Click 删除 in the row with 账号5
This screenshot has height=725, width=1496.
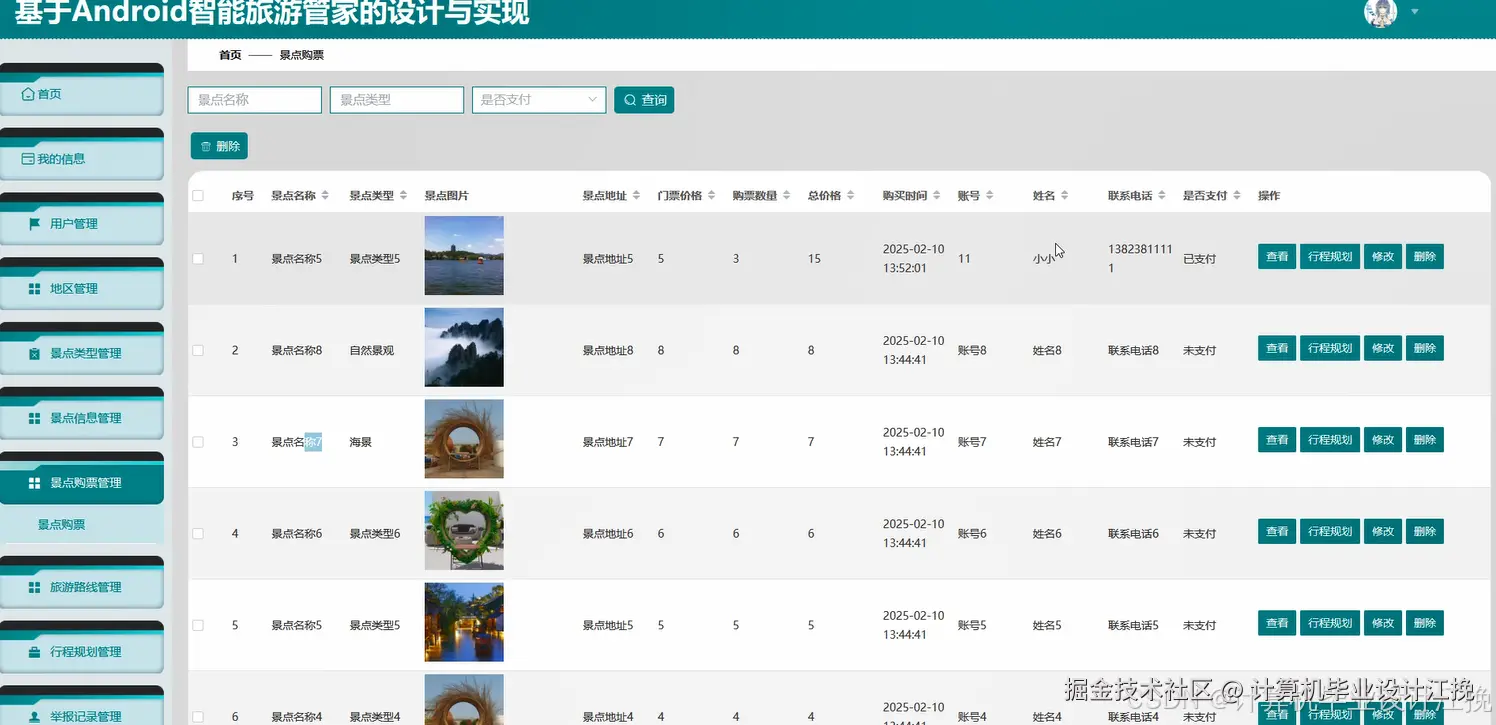[1425, 623]
